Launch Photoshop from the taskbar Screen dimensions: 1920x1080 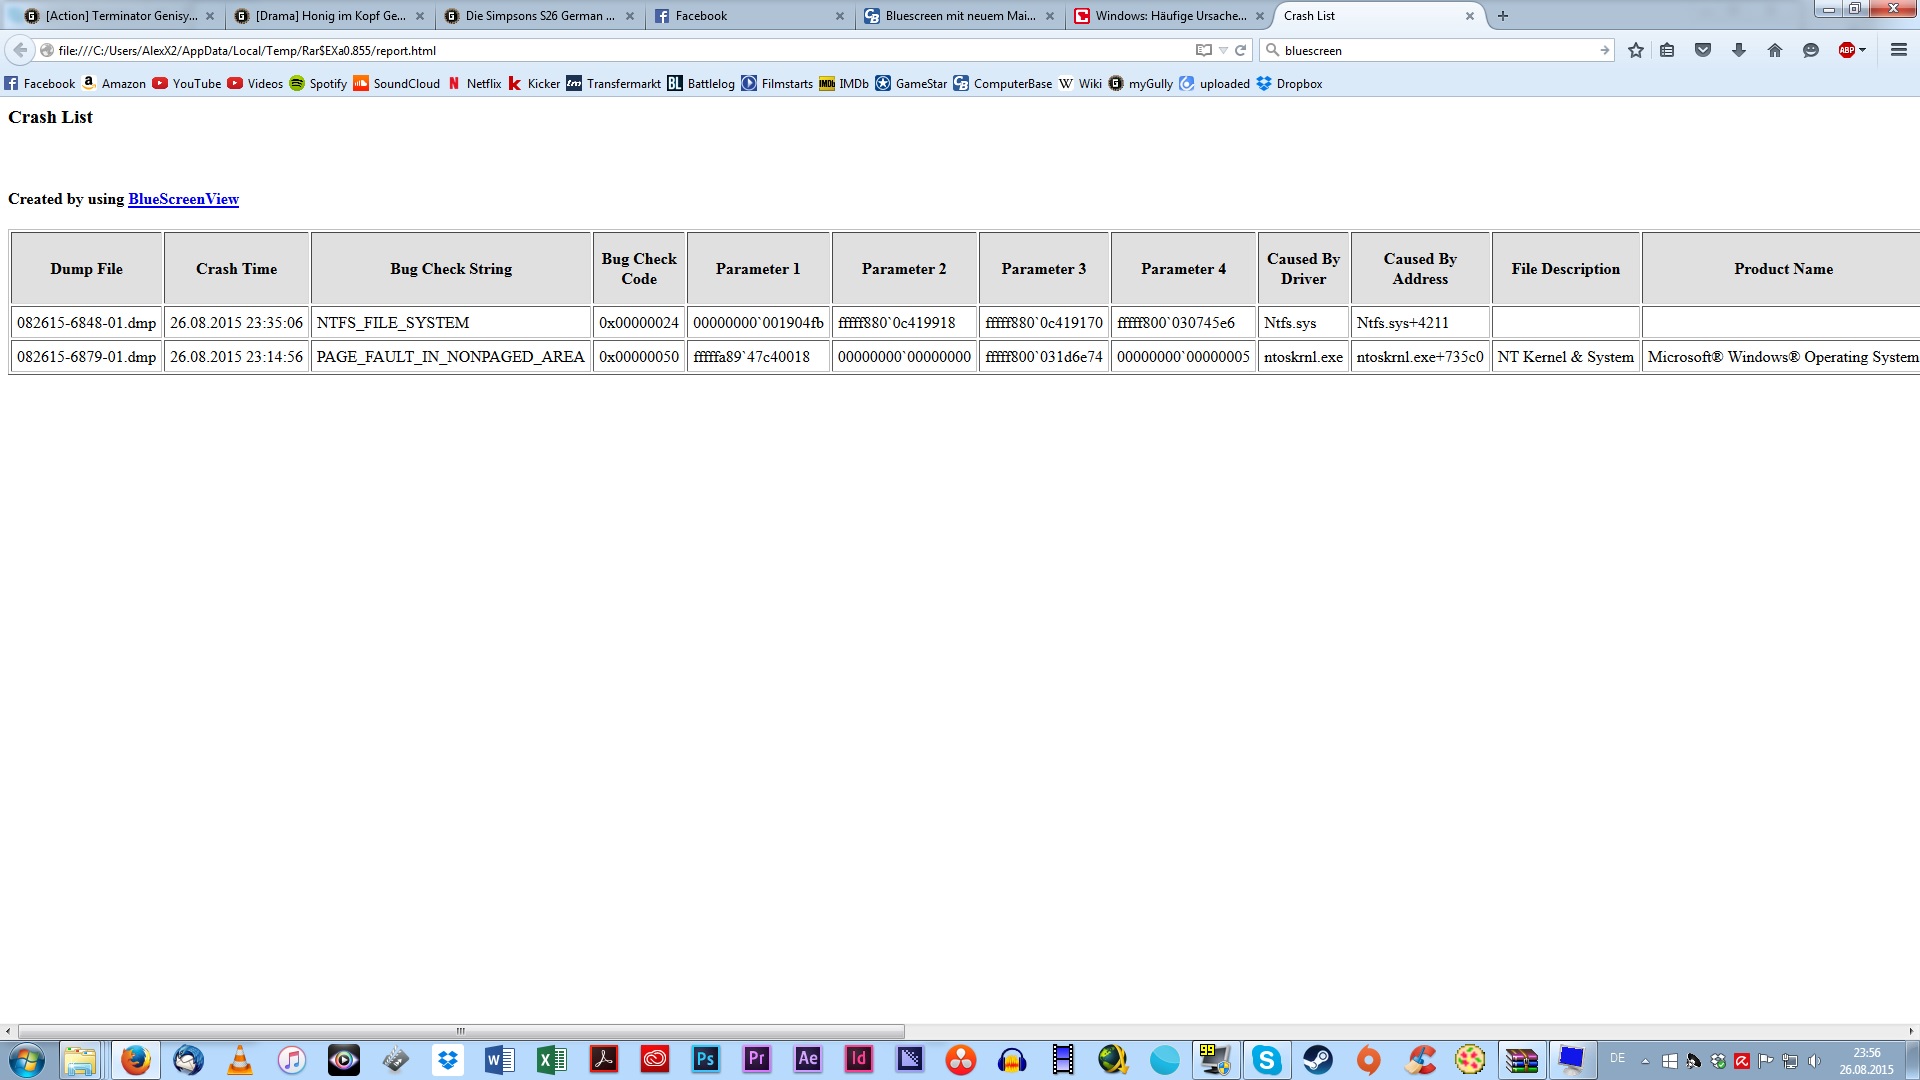click(x=706, y=1059)
